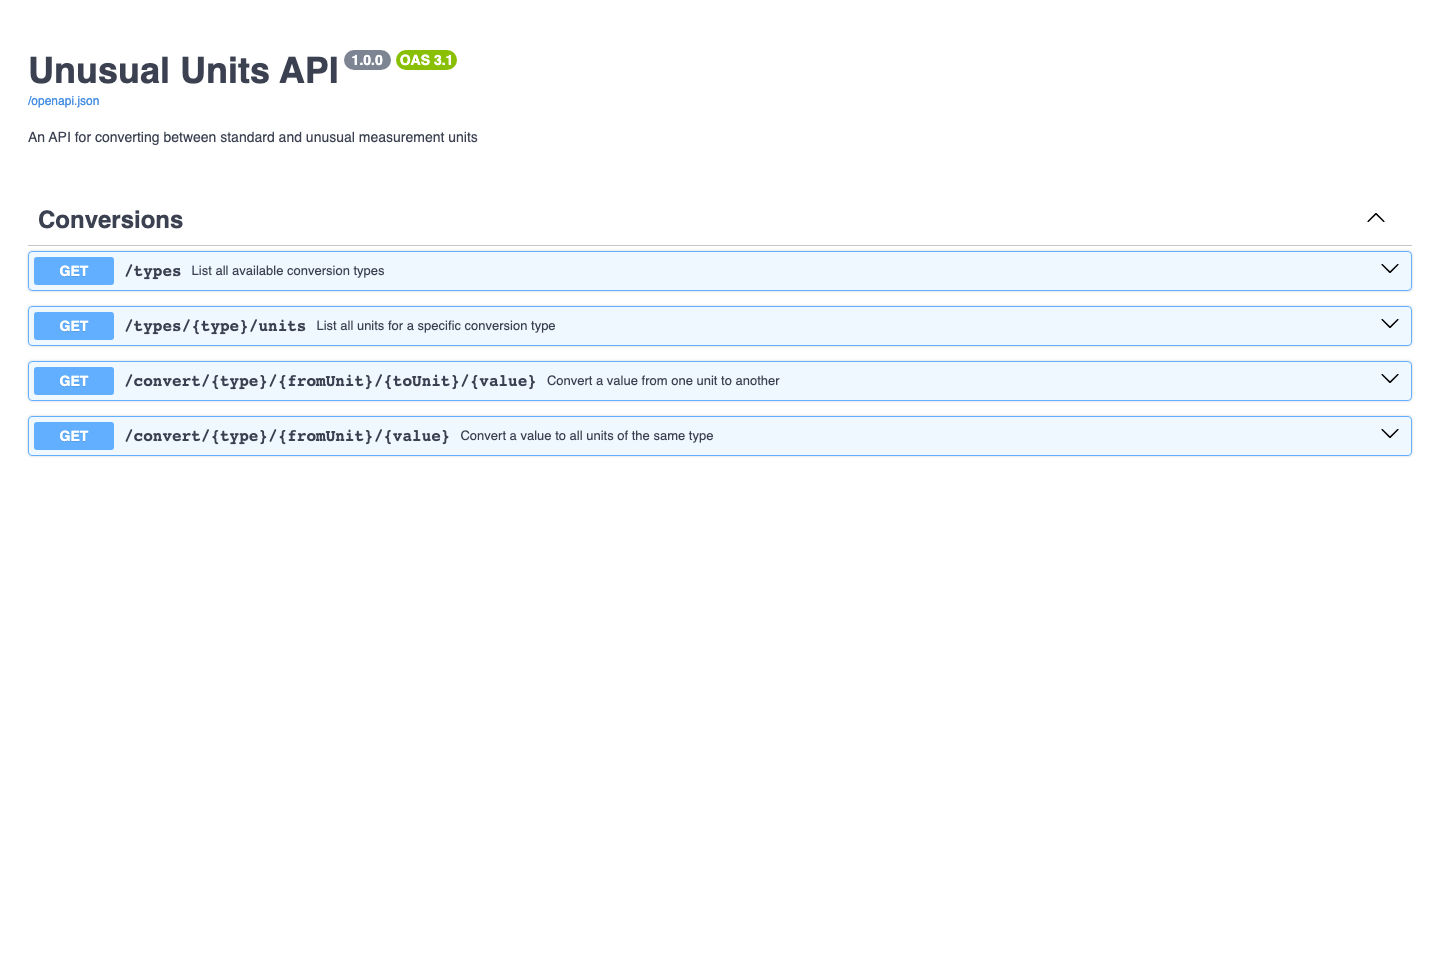
Task: Select the /types endpoint path text
Action: [x=152, y=270]
